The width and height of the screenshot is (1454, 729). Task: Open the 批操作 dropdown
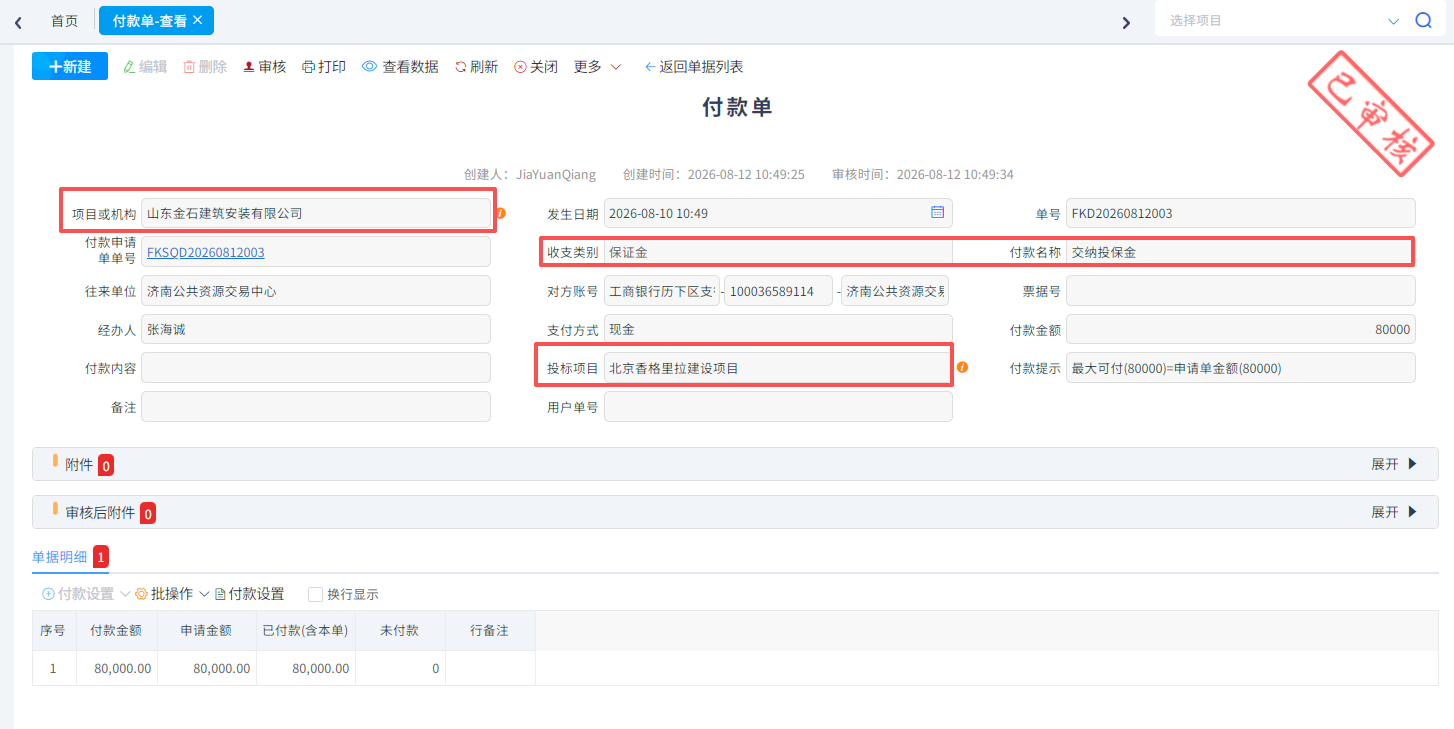pos(172,594)
